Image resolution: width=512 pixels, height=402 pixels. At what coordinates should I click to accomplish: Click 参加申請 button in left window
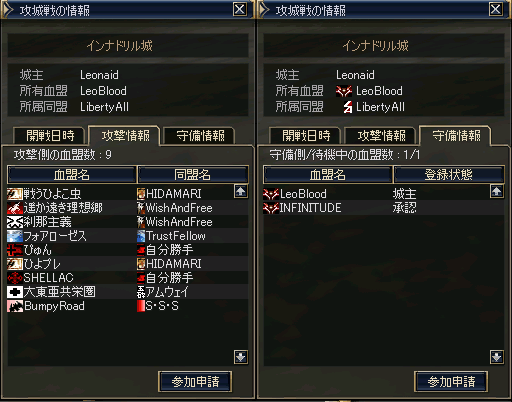(x=195, y=381)
